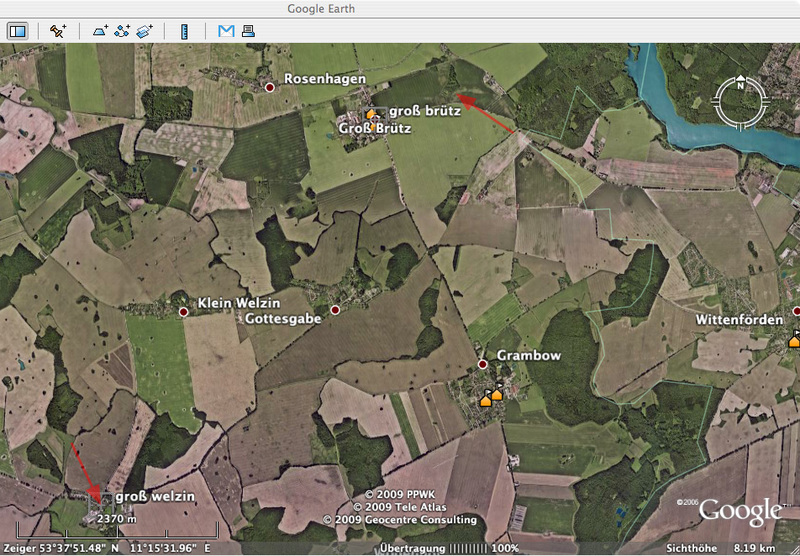Screen dimensions: 800x556
Task: Select the Add Path tool
Action: pyautogui.click(x=123, y=31)
